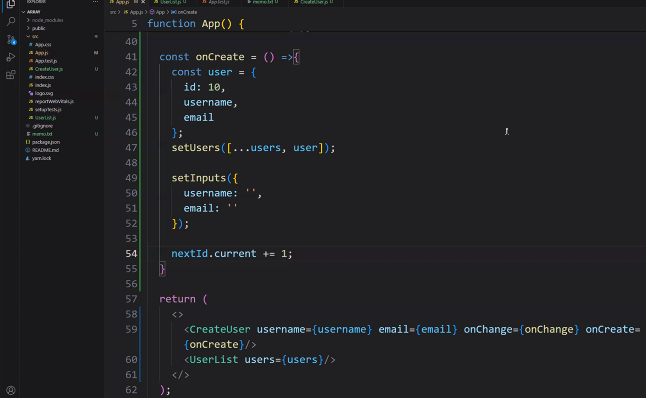
Task: Open index.css in file tree
Action: tap(41, 77)
